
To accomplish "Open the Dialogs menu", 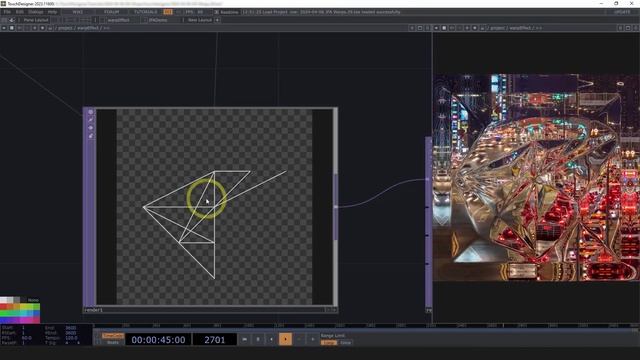I will (36, 12).
